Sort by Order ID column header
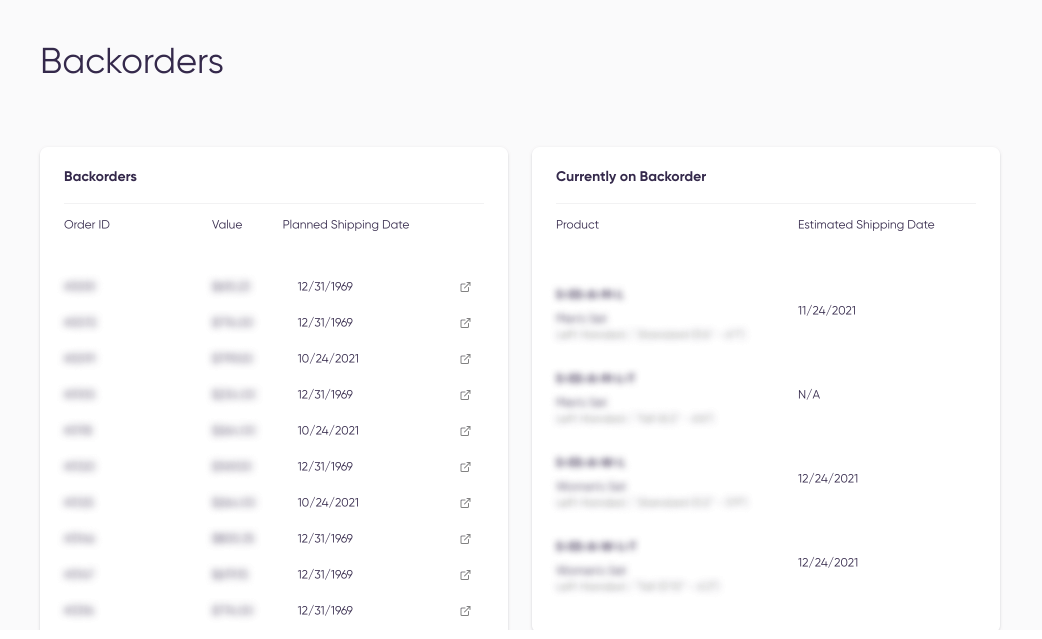 [x=86, y=225]
